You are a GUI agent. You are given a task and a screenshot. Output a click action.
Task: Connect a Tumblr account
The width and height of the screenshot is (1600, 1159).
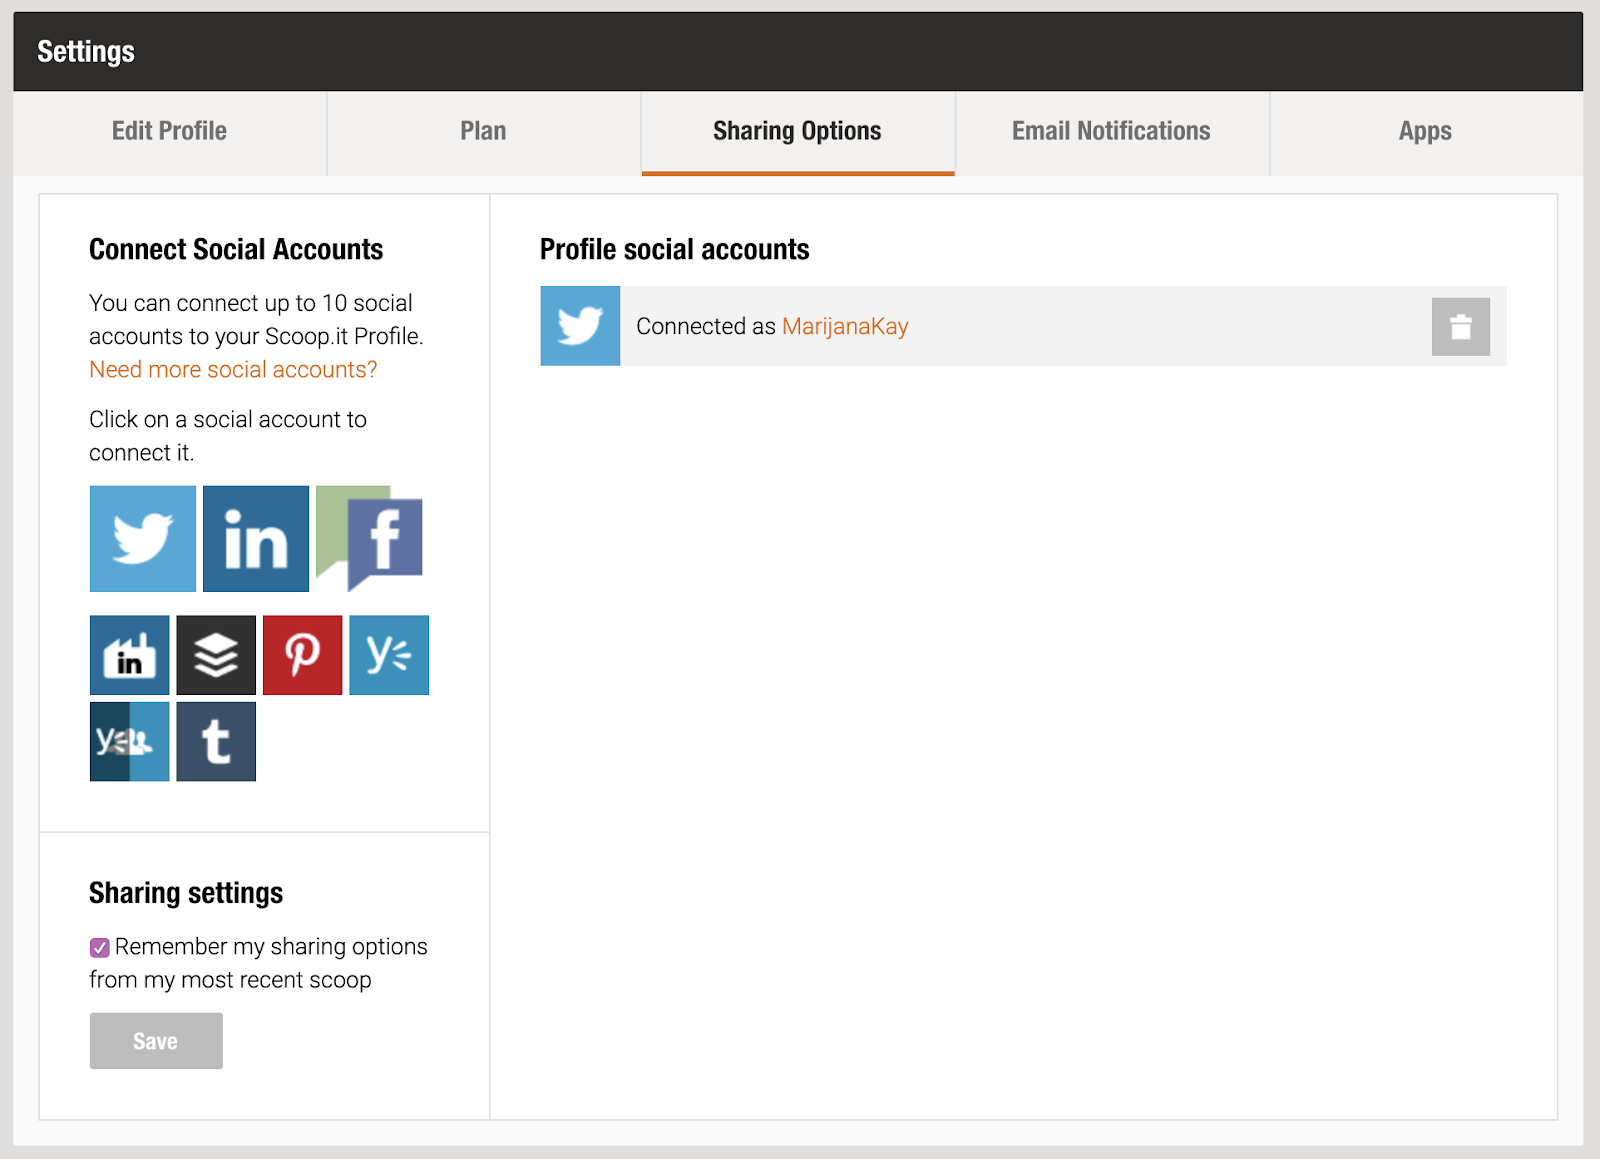click(216, 741)
